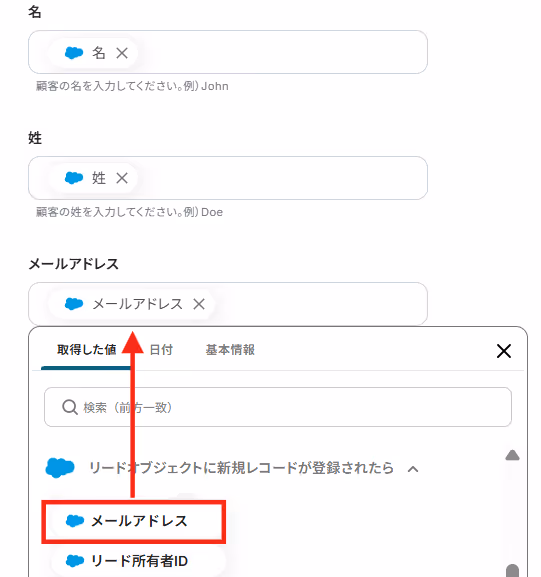Close the value picker panel
The height and width of the screenshot is (577, 541).
504,351
